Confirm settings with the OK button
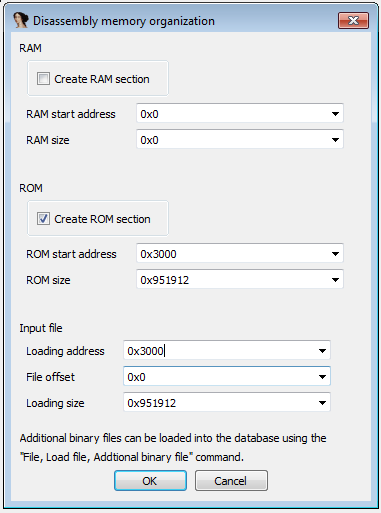The image size is (381, 513). pyautogui.click(x=150, y=481)
